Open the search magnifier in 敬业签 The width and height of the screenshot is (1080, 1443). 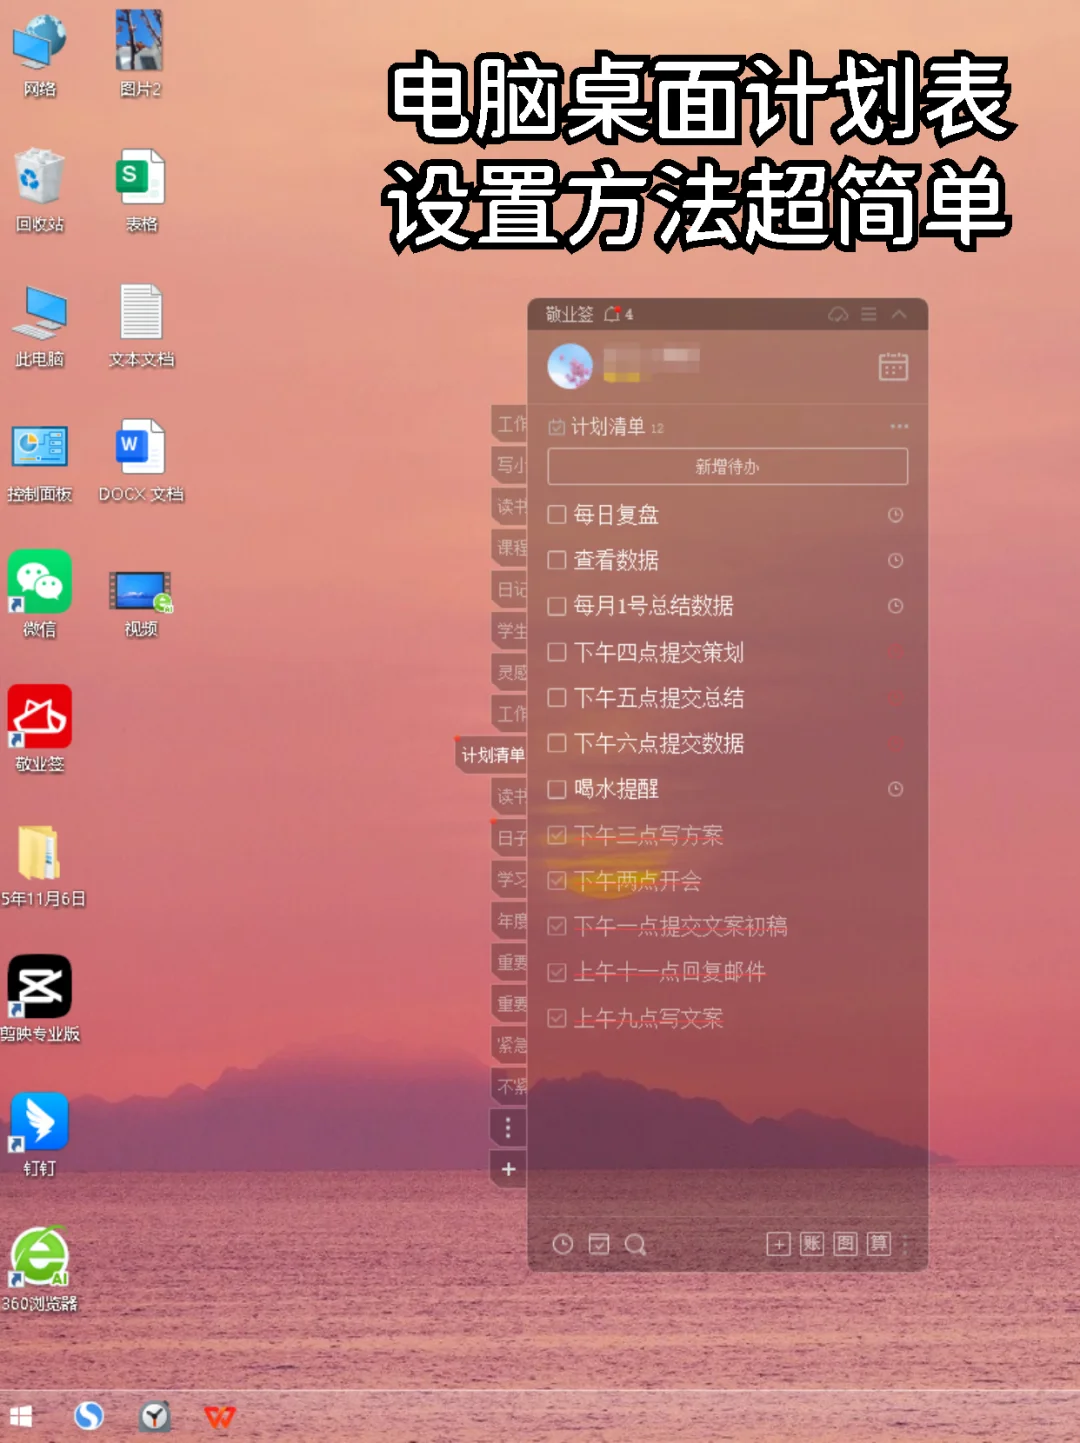pyautogui.click(x=634, y=1245)
